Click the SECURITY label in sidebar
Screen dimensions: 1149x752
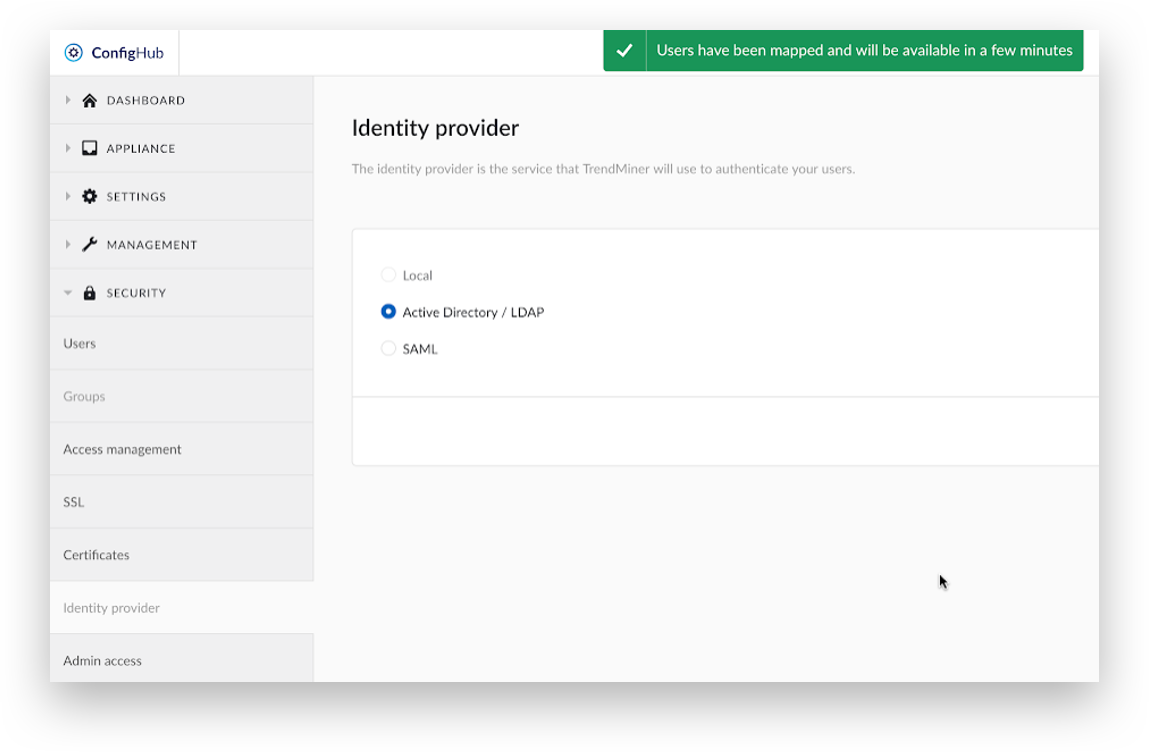136,292
